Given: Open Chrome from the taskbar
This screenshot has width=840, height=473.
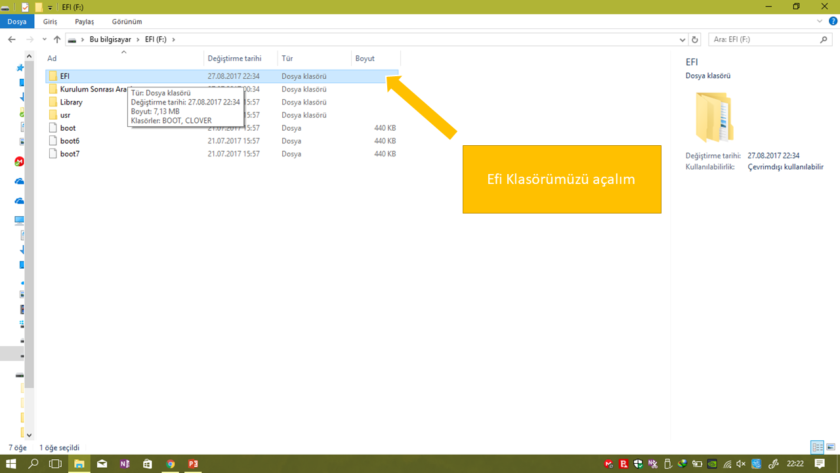Looking at the screenshot, I should coord(170,465).
